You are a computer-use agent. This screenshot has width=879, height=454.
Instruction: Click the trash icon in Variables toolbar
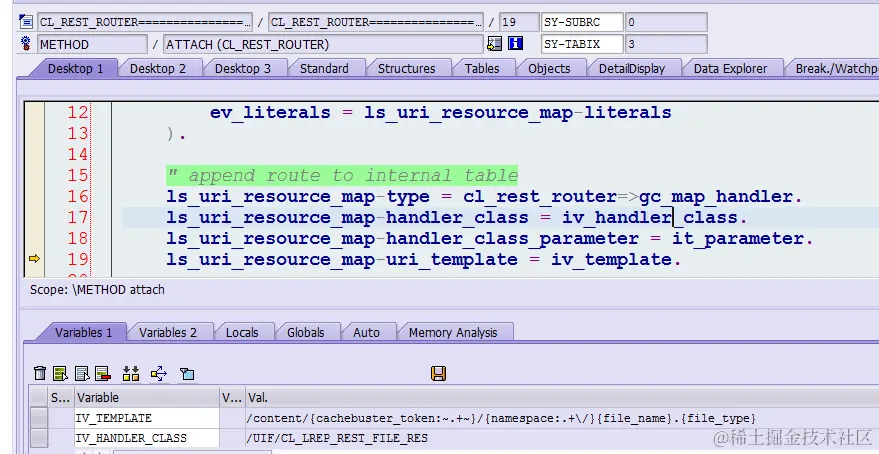[40, 373]
